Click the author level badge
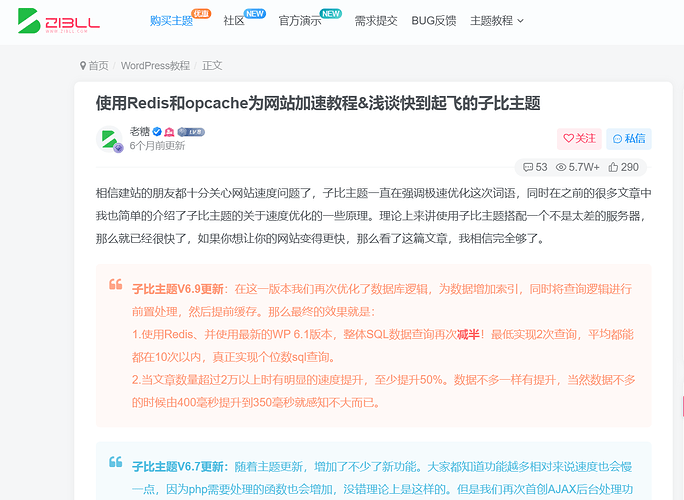 [x=191, y=132]
